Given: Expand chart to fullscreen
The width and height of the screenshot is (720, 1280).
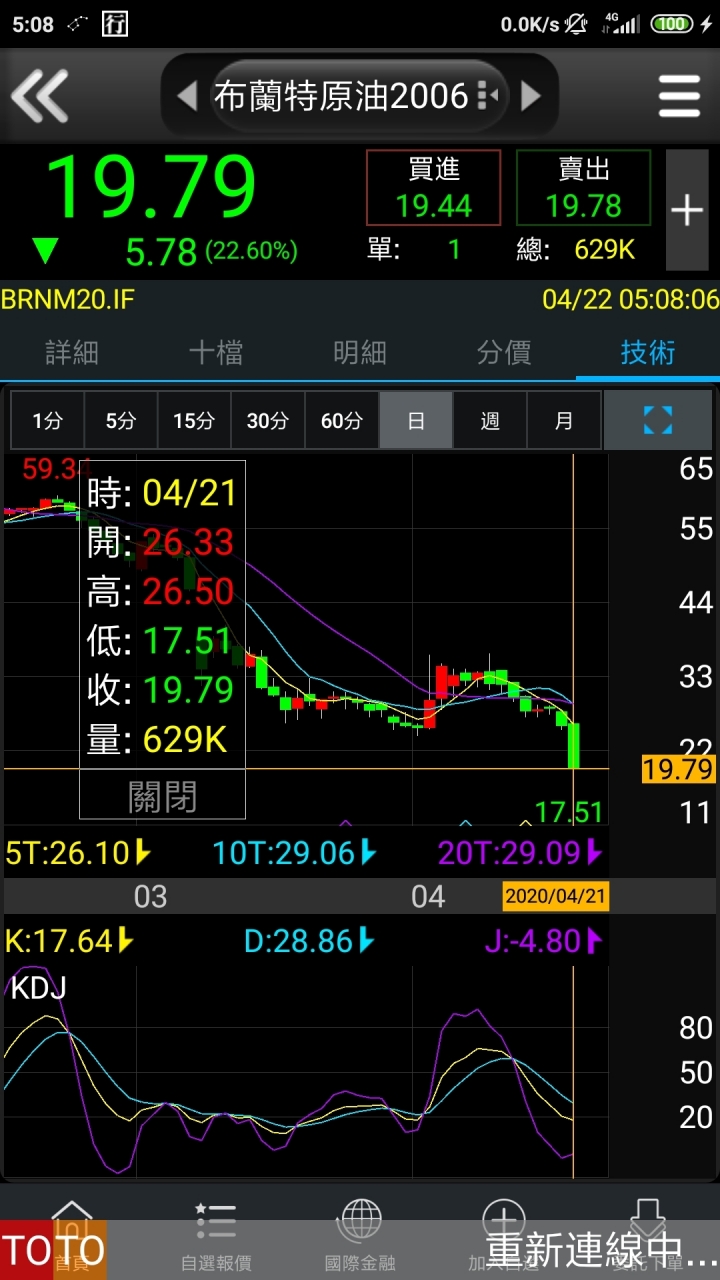Looking at the screenshot, I should pos(657,420).
